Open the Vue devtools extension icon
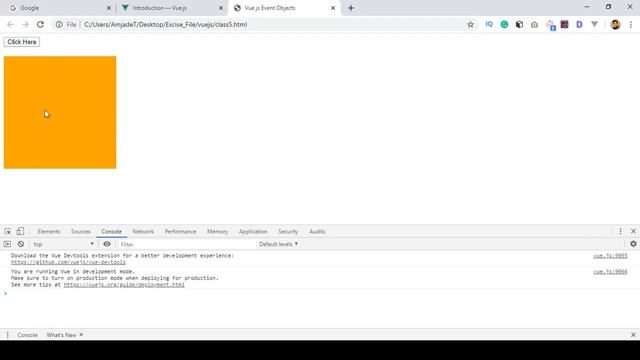The width and height of the screenshot is (640, 360). [594, 24]
